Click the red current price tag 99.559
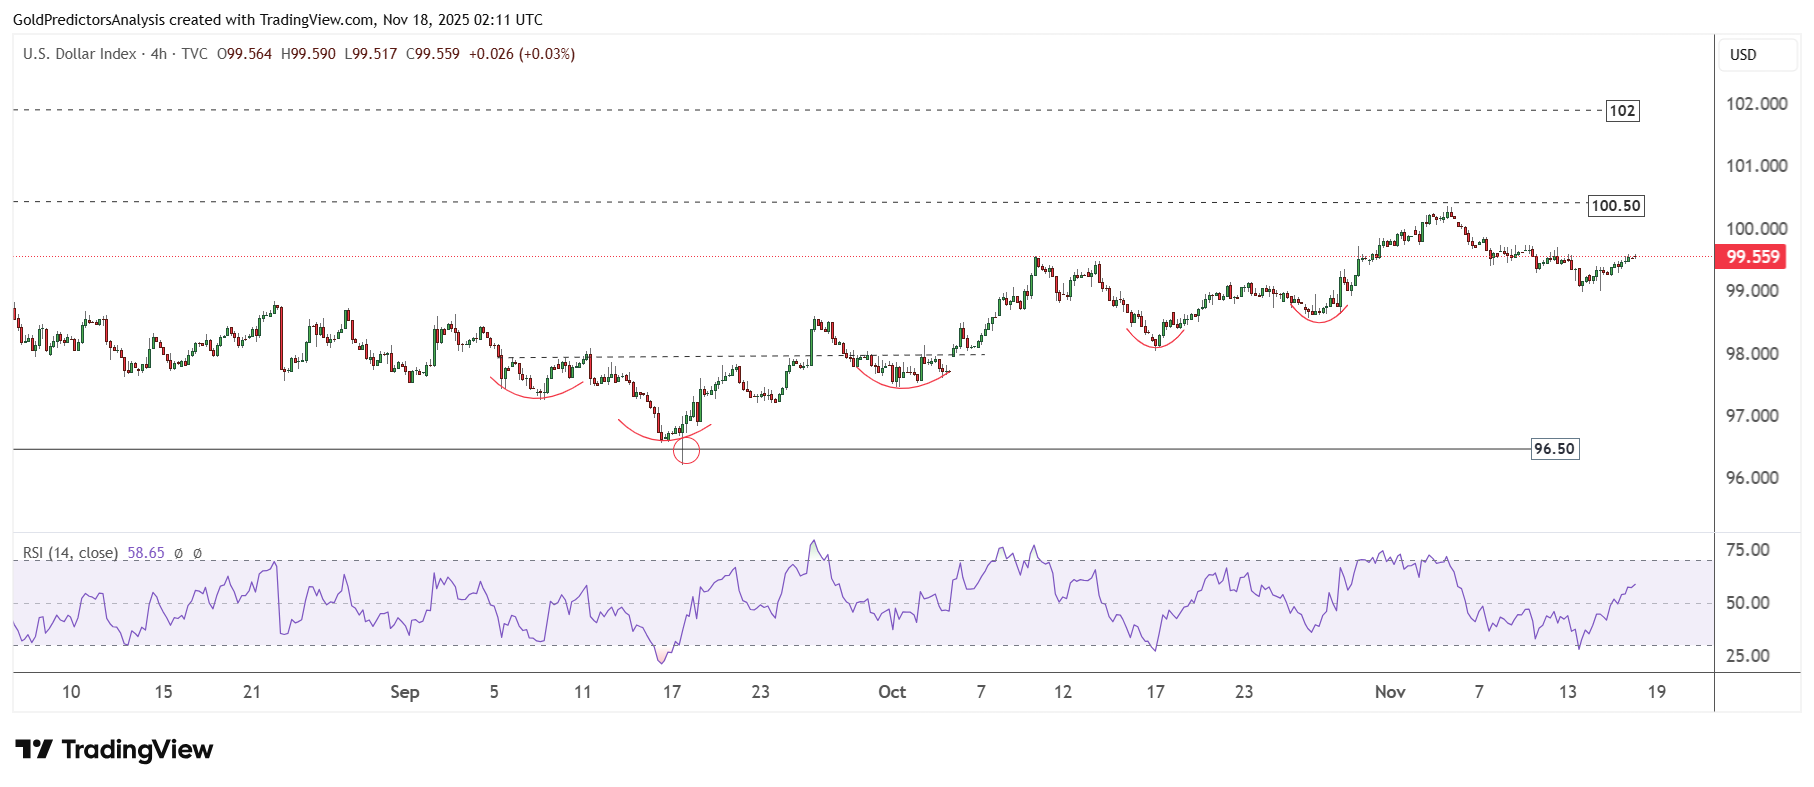Screen dimensions: 1814x787 pos(1753,257)
